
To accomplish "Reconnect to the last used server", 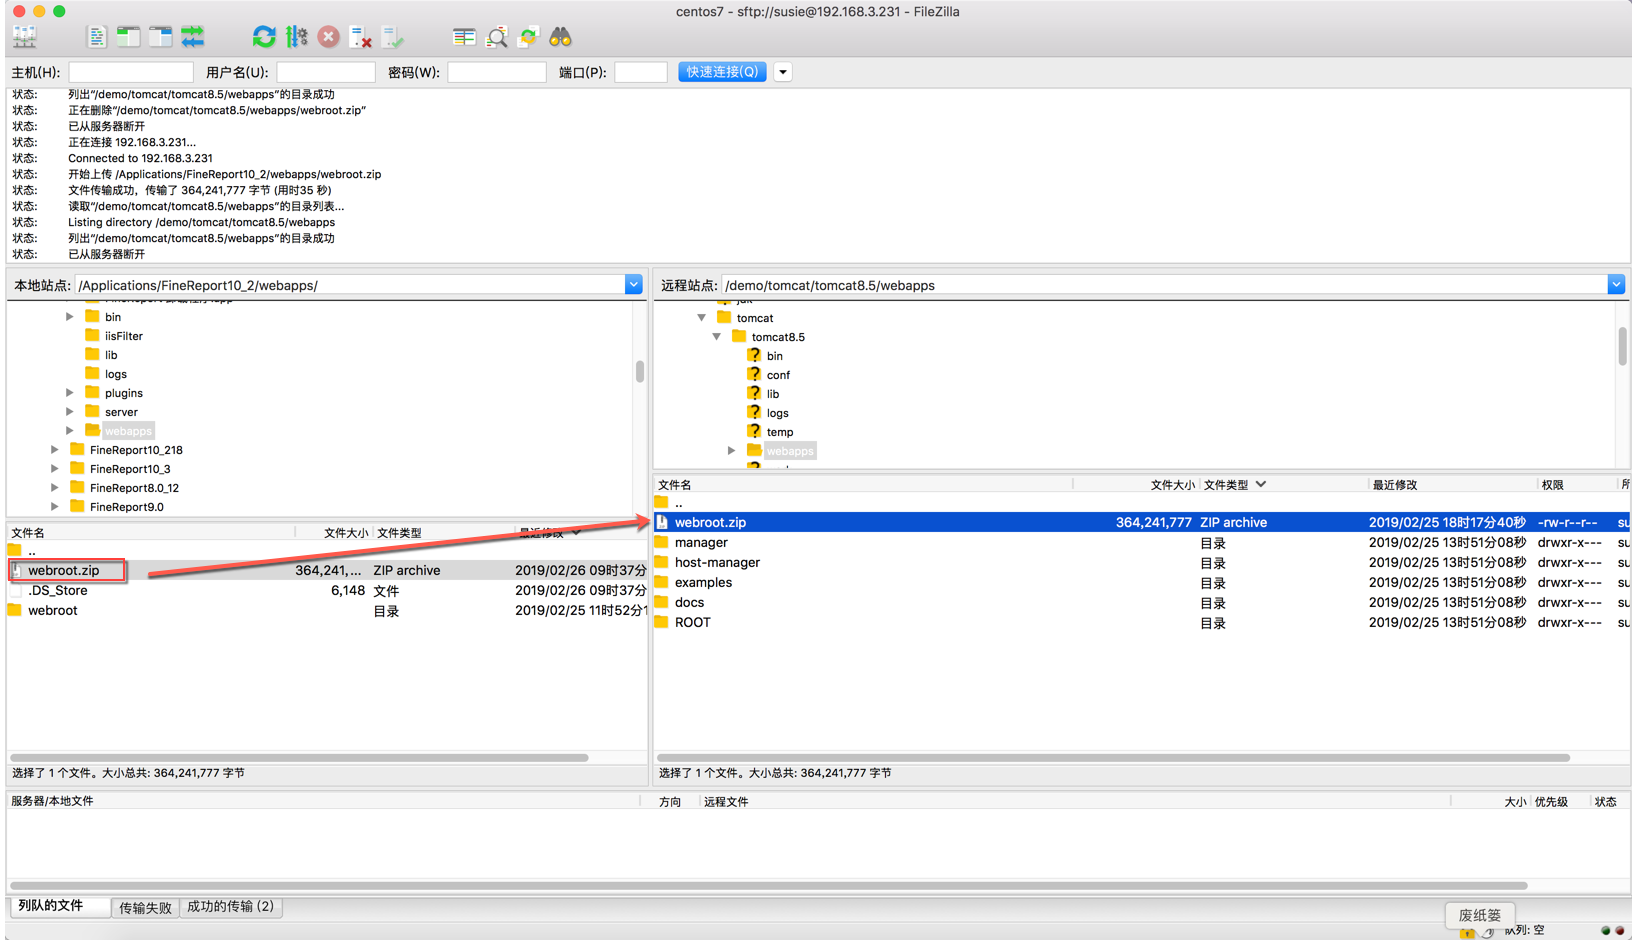I will tap(392, 37).
